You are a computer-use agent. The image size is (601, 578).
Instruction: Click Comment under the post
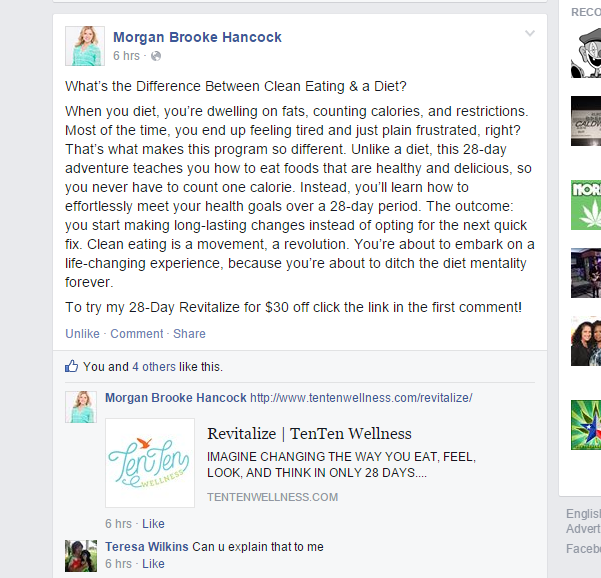[137, 333]
